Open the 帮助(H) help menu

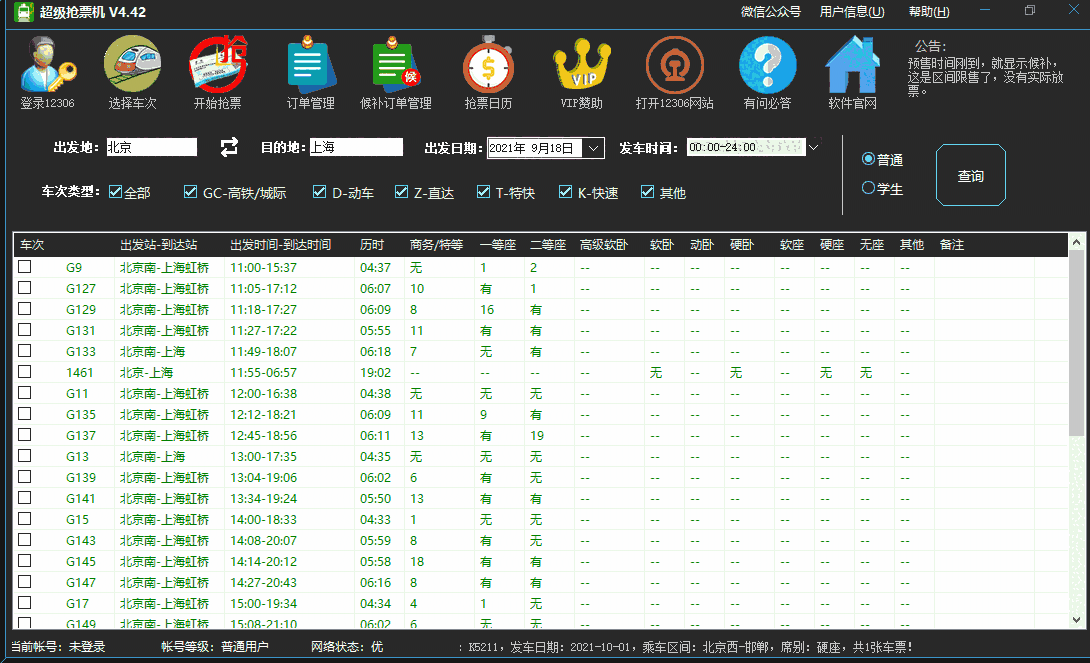tap(927, 11)
